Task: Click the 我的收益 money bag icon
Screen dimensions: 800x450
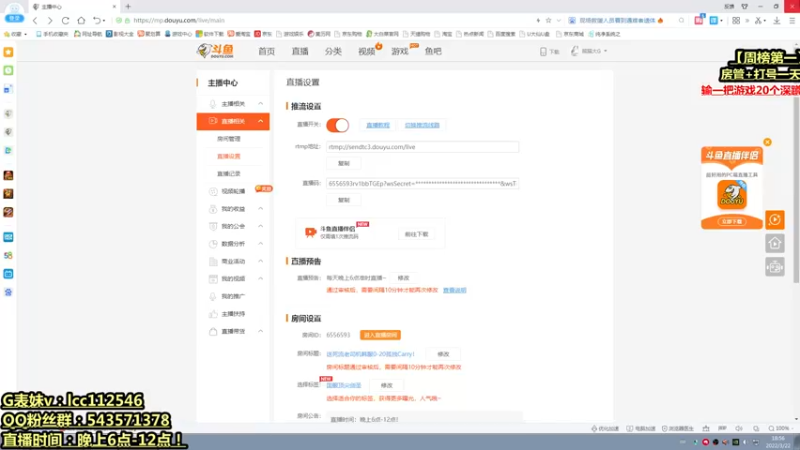Action: 213,209
